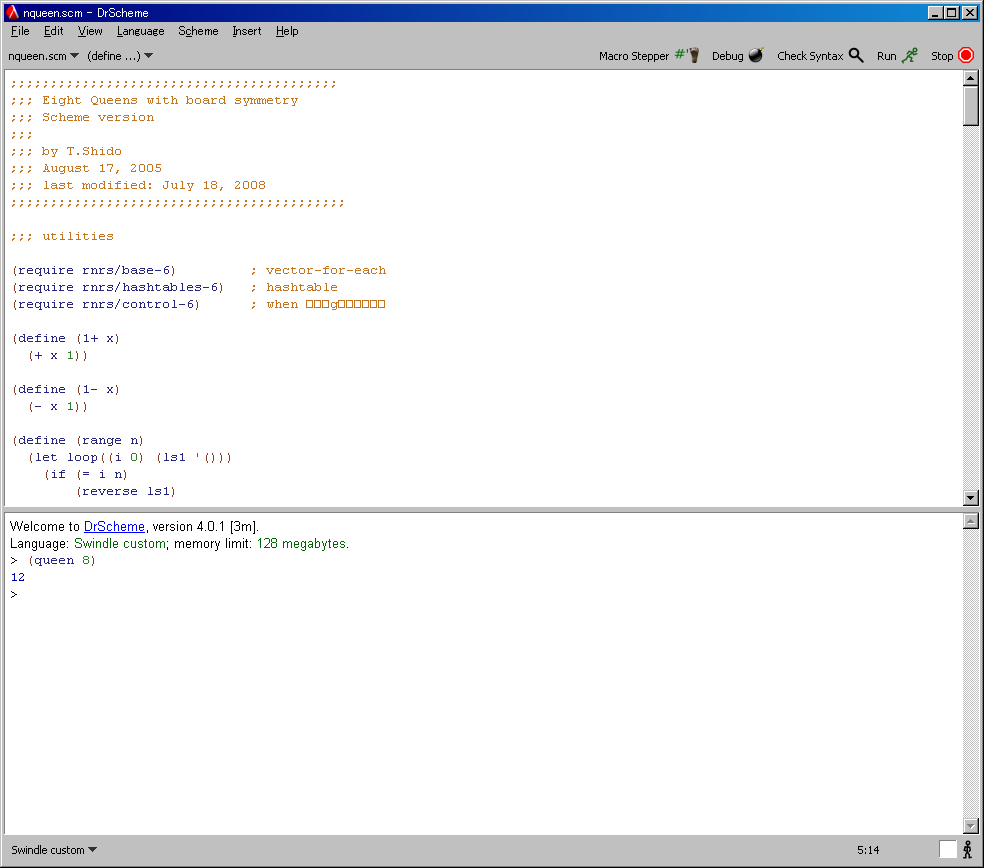
Task: Open the Edit menu
Action: pyautogui.click(x=53, y=31)
